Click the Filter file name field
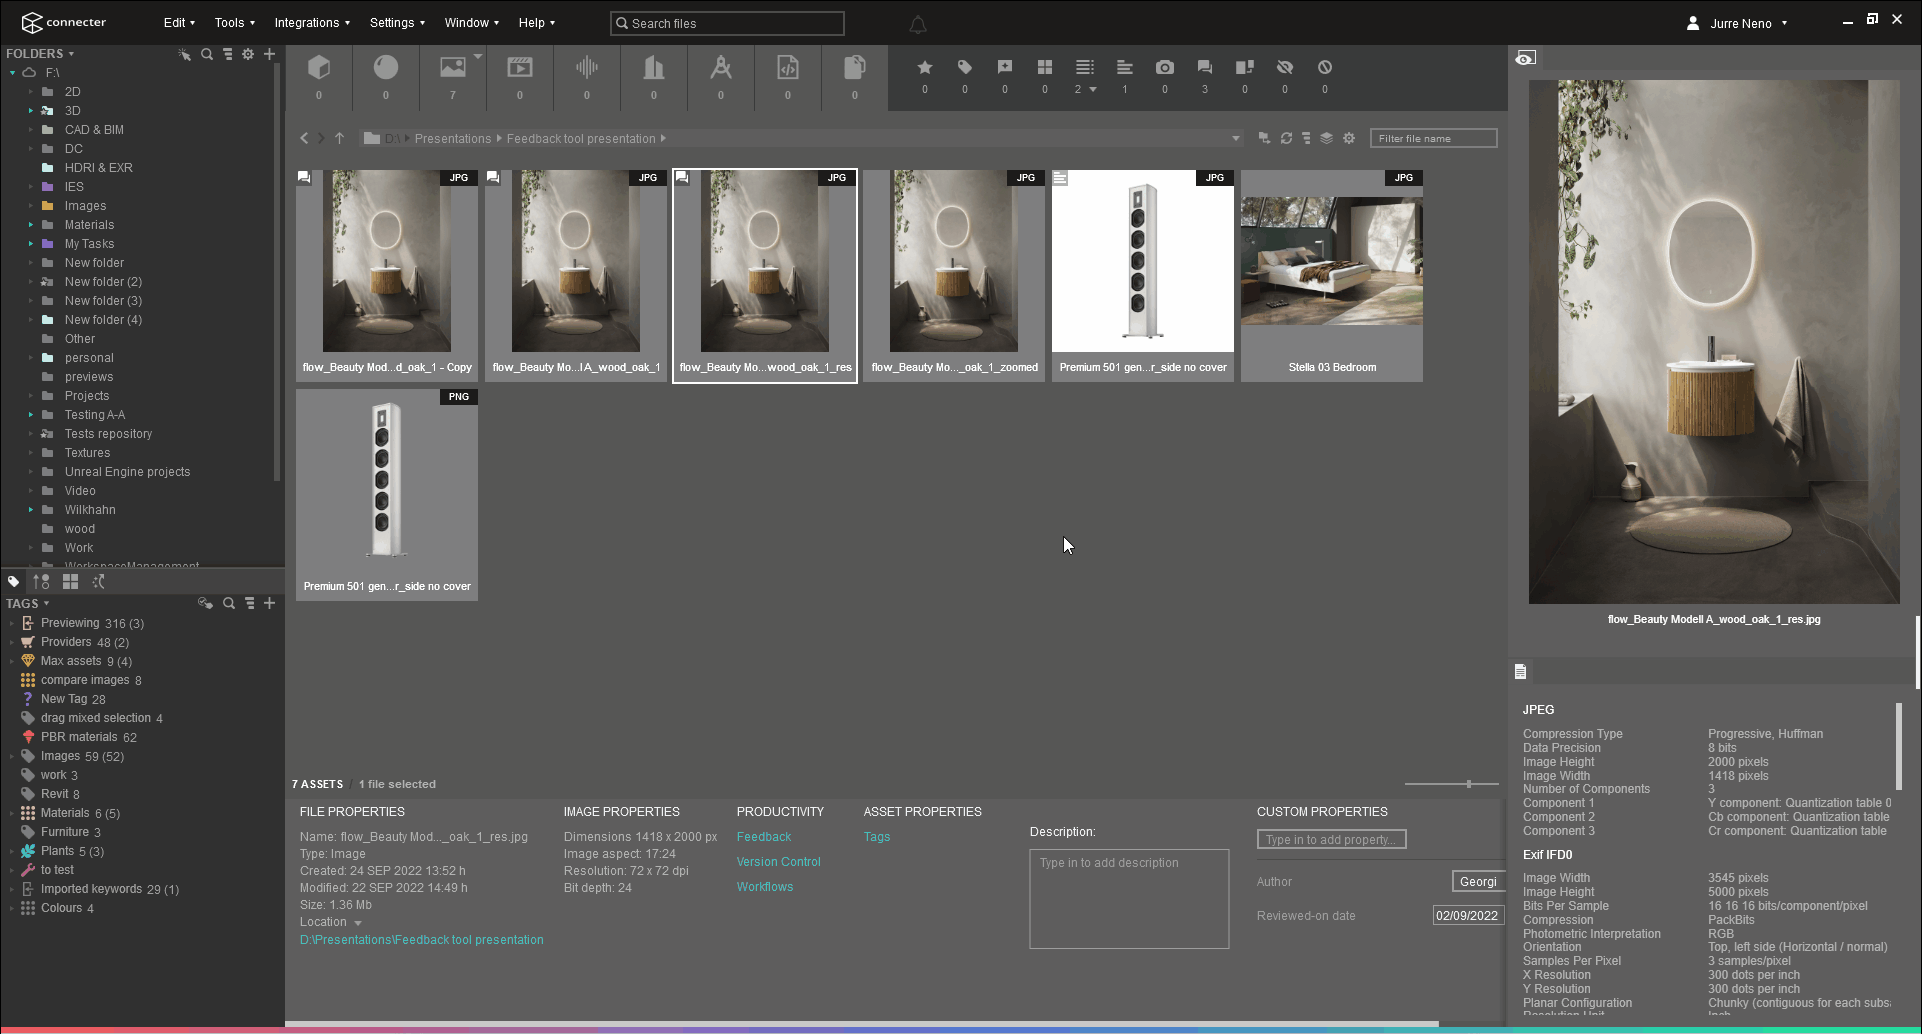The image size is (1922, 1034). click(1434, 138)
